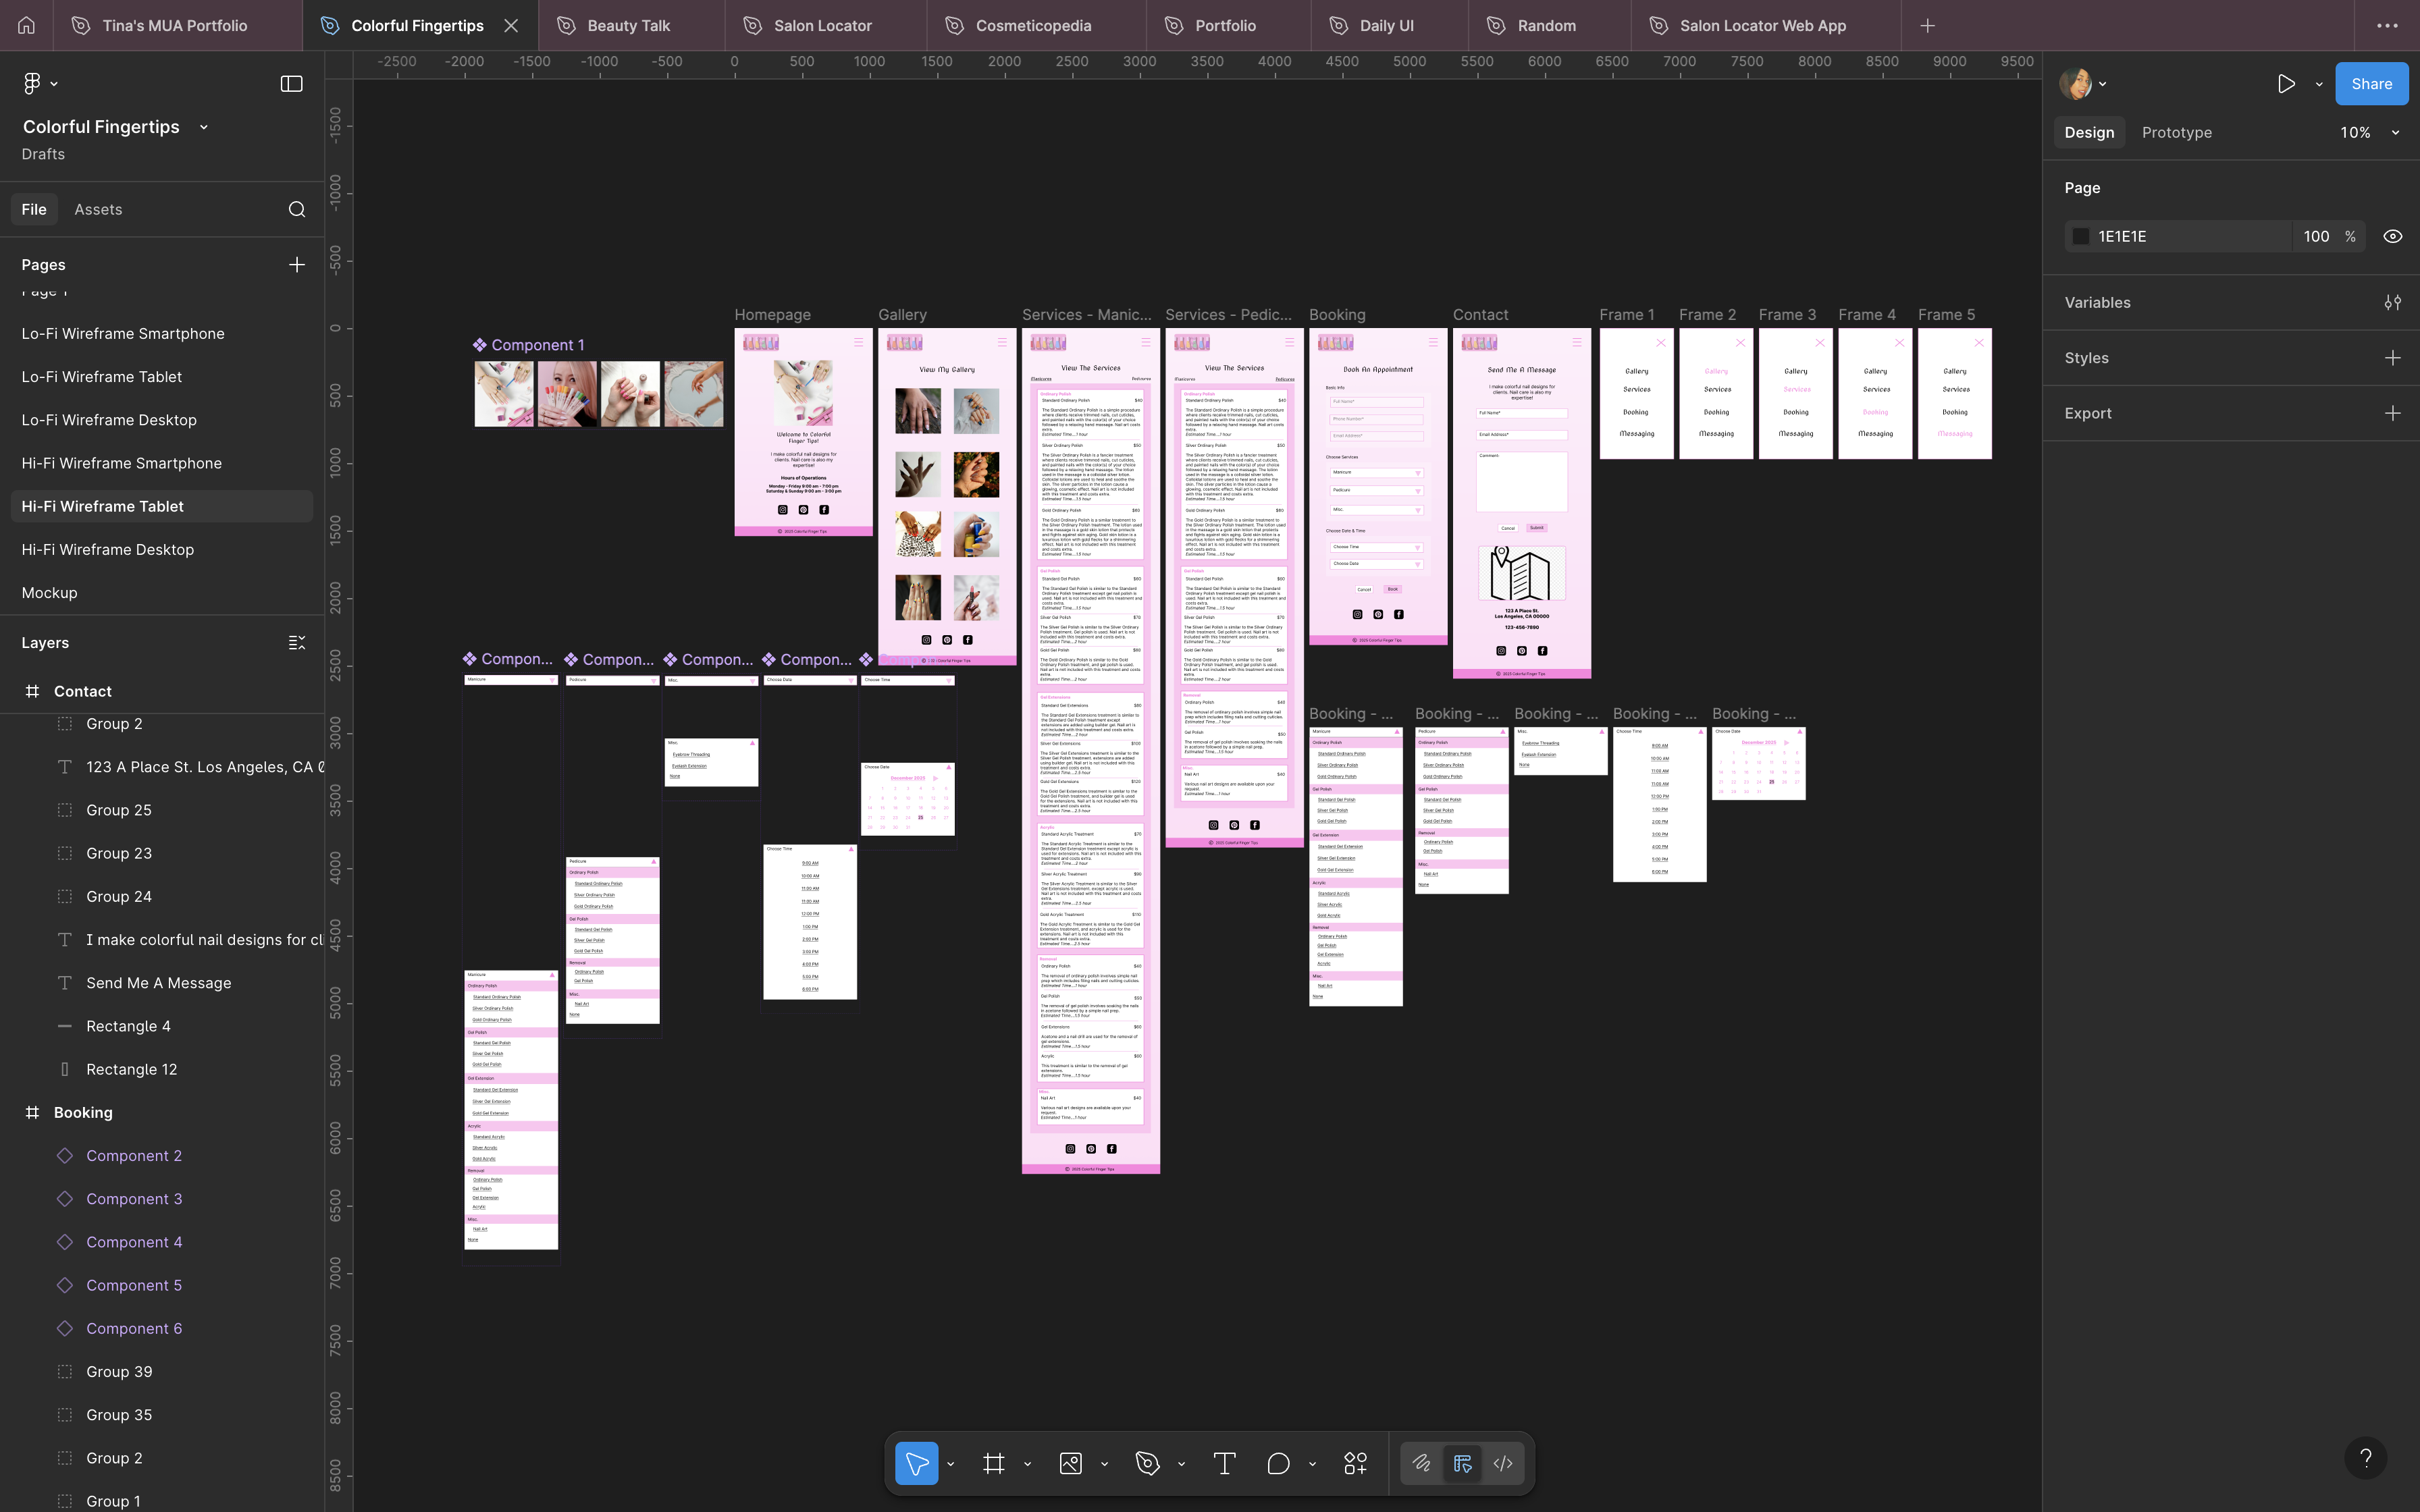
Task: Switch to Dev Mode toggle
Action: pos(1502,1464)
